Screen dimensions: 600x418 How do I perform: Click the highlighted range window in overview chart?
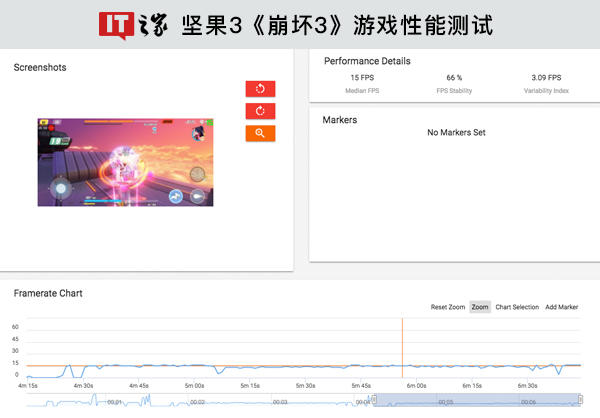[476, 401]
